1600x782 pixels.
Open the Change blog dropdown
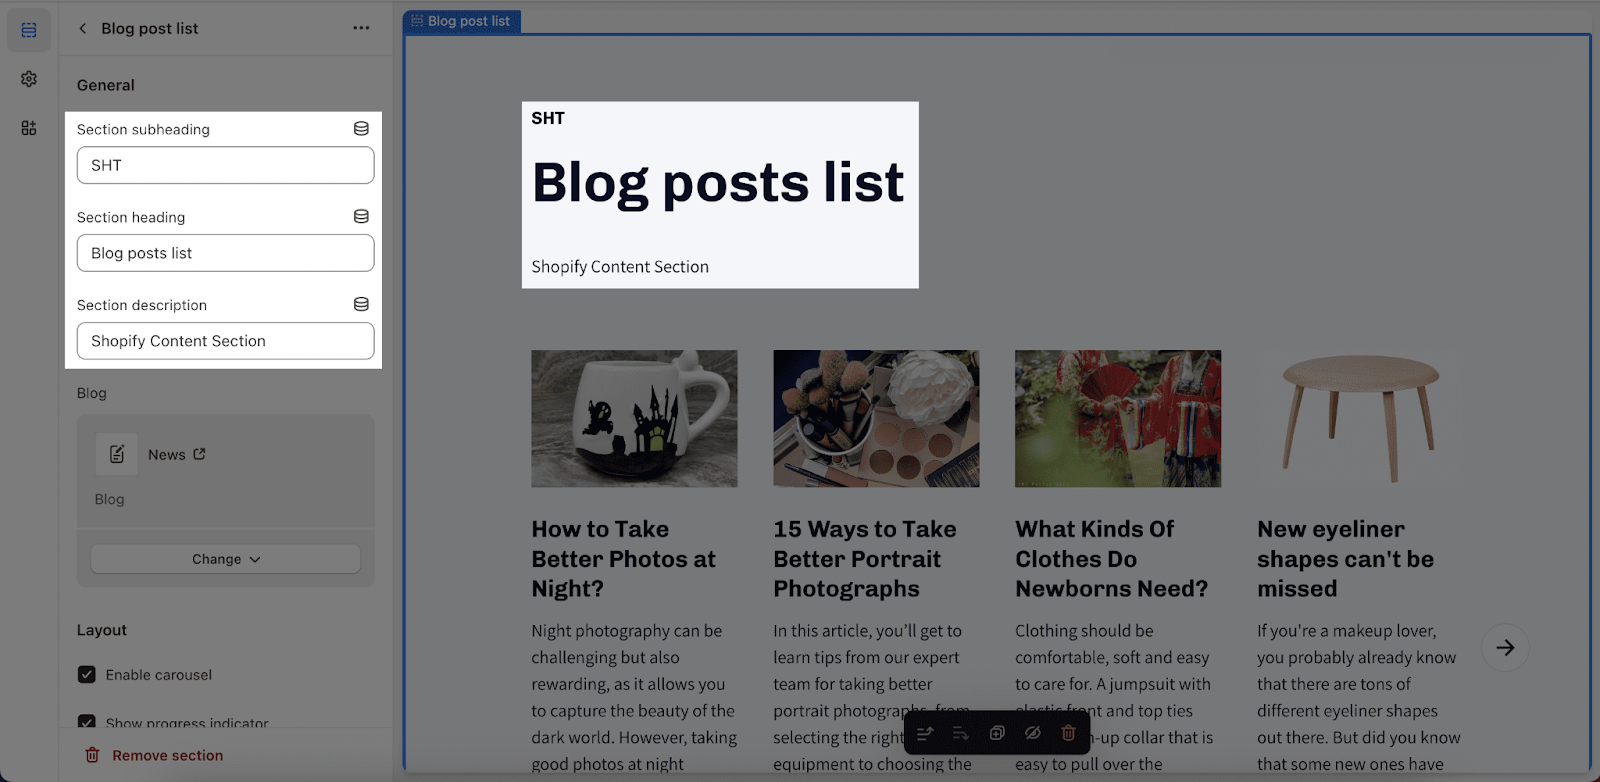(226, 559)
